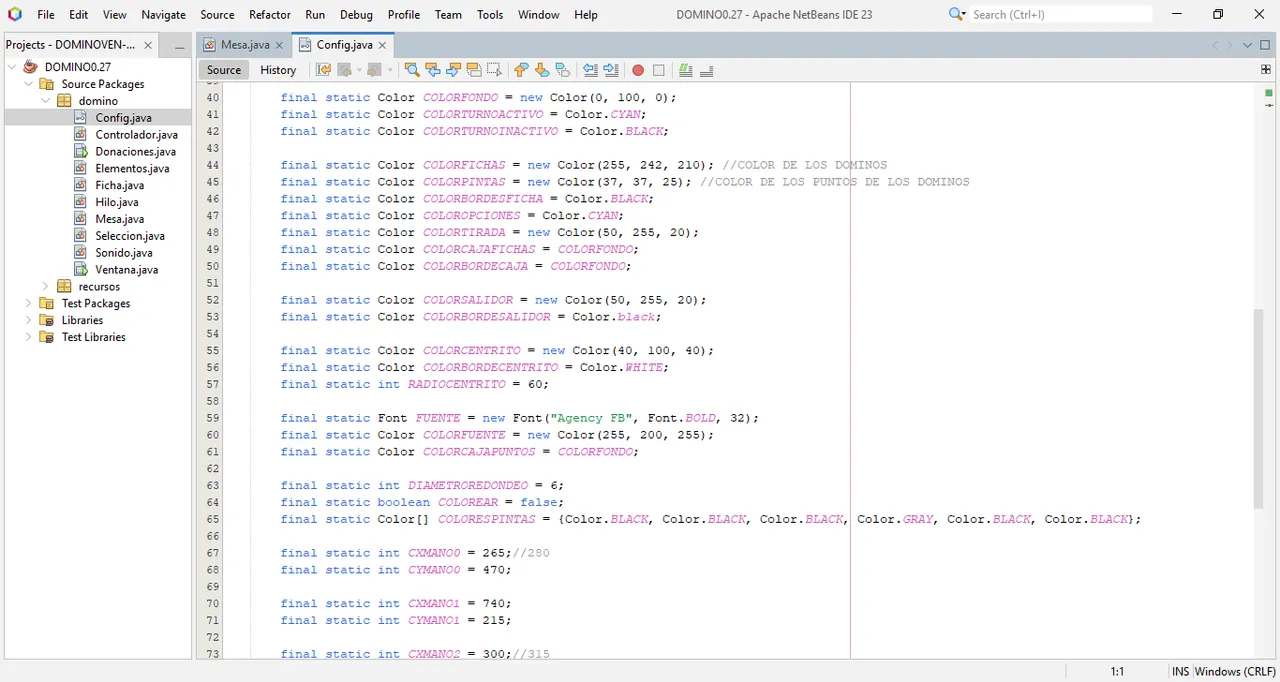
Task: Open the Refactor menu
Action: point(270,15)
